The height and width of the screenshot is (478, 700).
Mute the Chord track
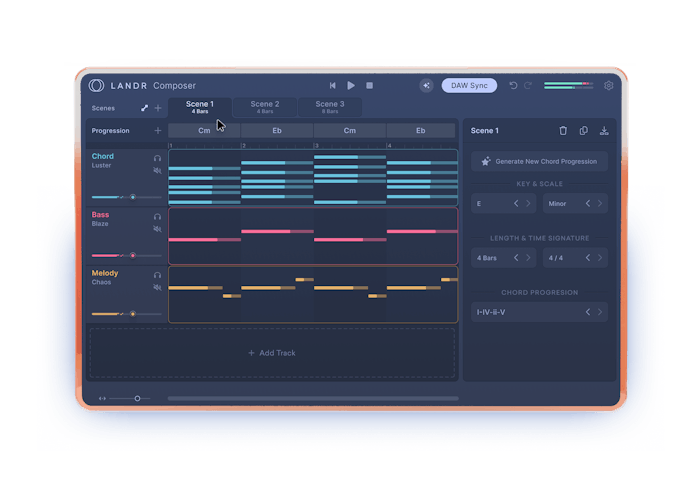click(x=157, y=170)
